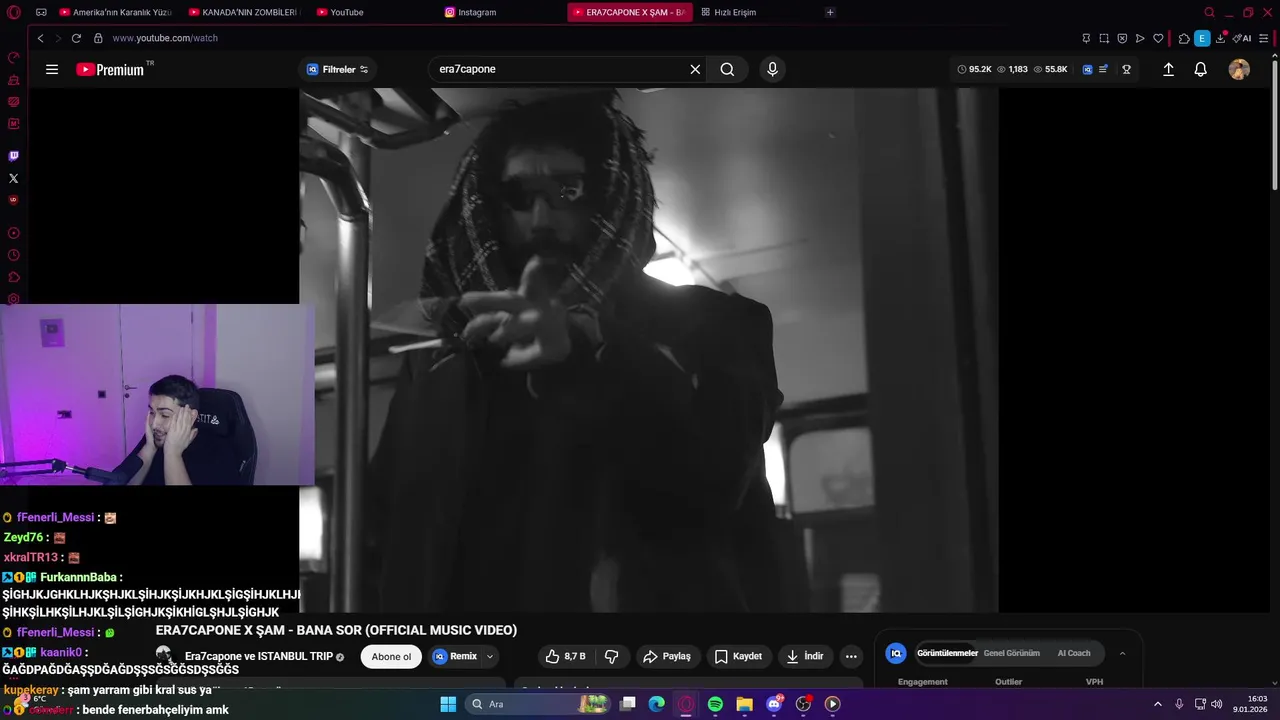Open taskbar volume speaker icon
This screenshot has width=1280, height=720.
tap(1217, 704)
